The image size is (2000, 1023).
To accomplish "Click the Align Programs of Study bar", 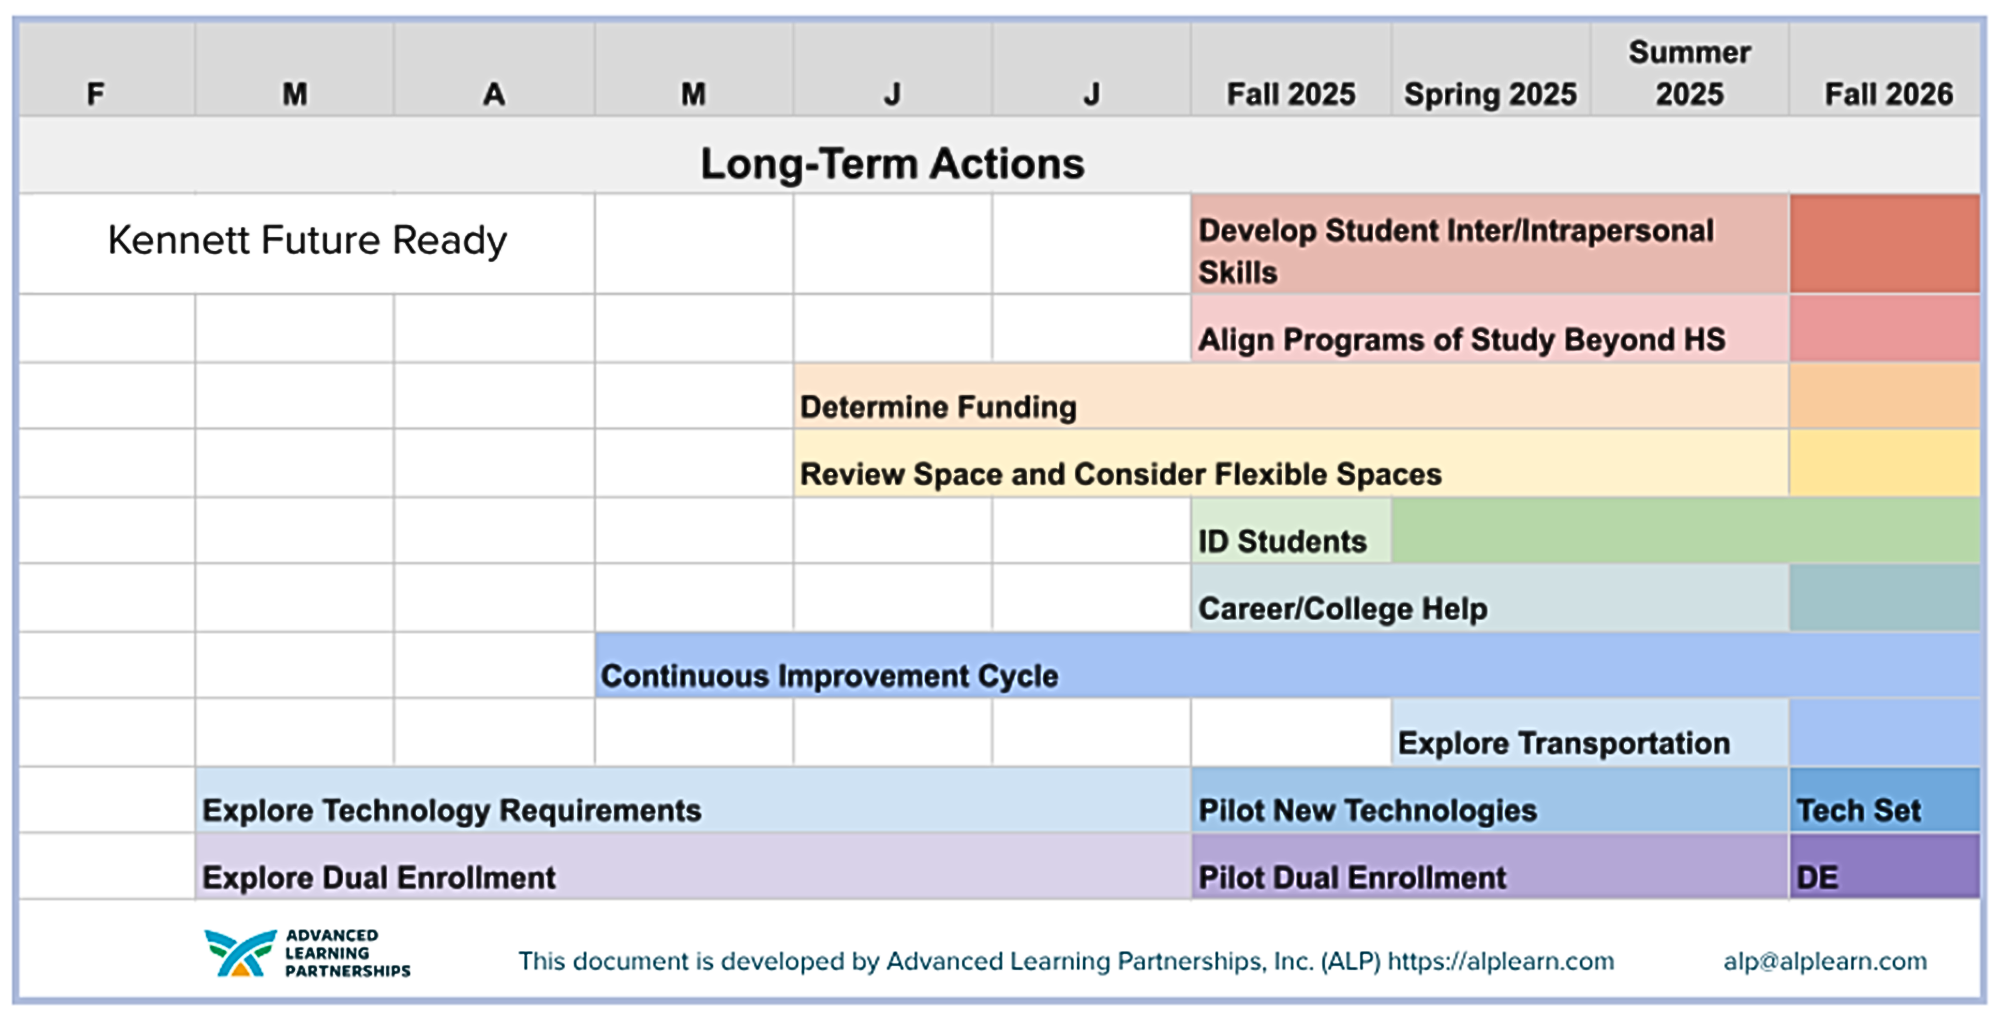I will [x=1461, y=339].
